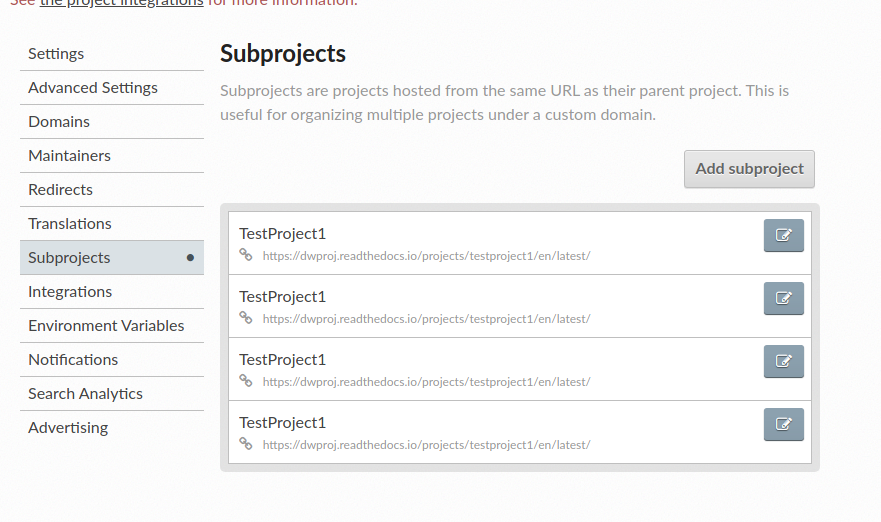Click edit icon for third TestProject1 subproject
Screen dimensions: 881x522
[783, 361]
